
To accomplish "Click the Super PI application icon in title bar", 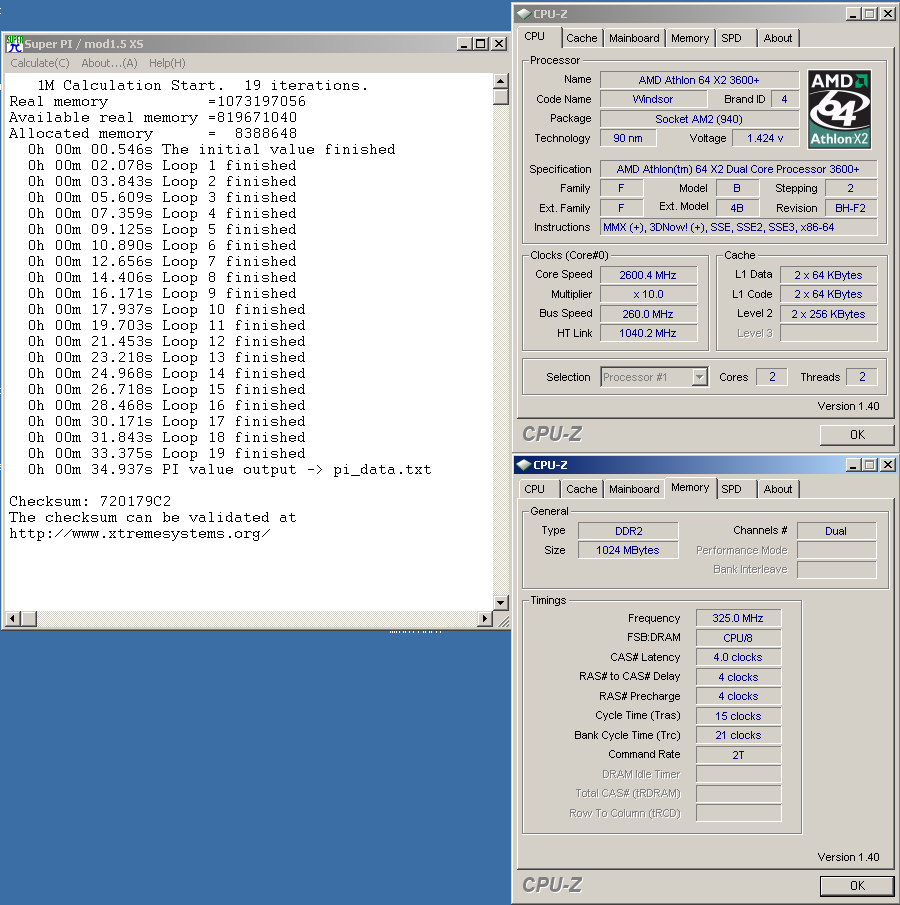I will pyautogui.click(x=14, y=44).
